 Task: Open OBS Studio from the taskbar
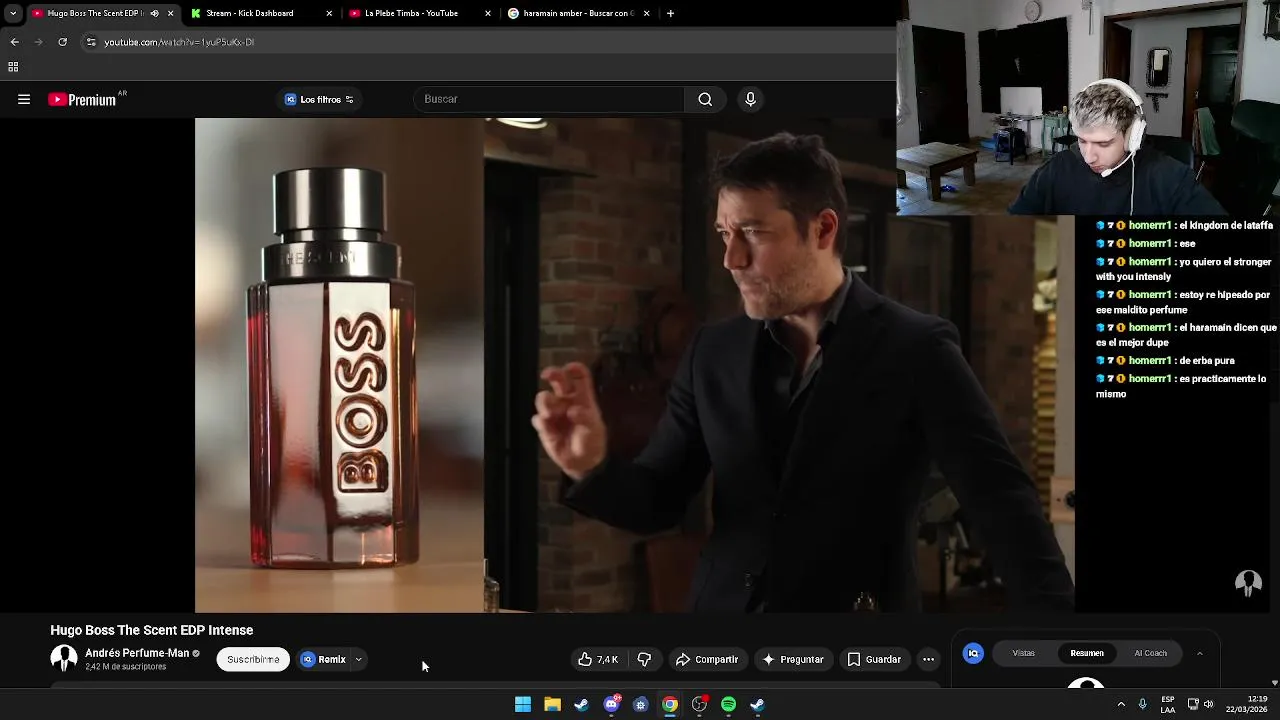[x=699, y=705]
